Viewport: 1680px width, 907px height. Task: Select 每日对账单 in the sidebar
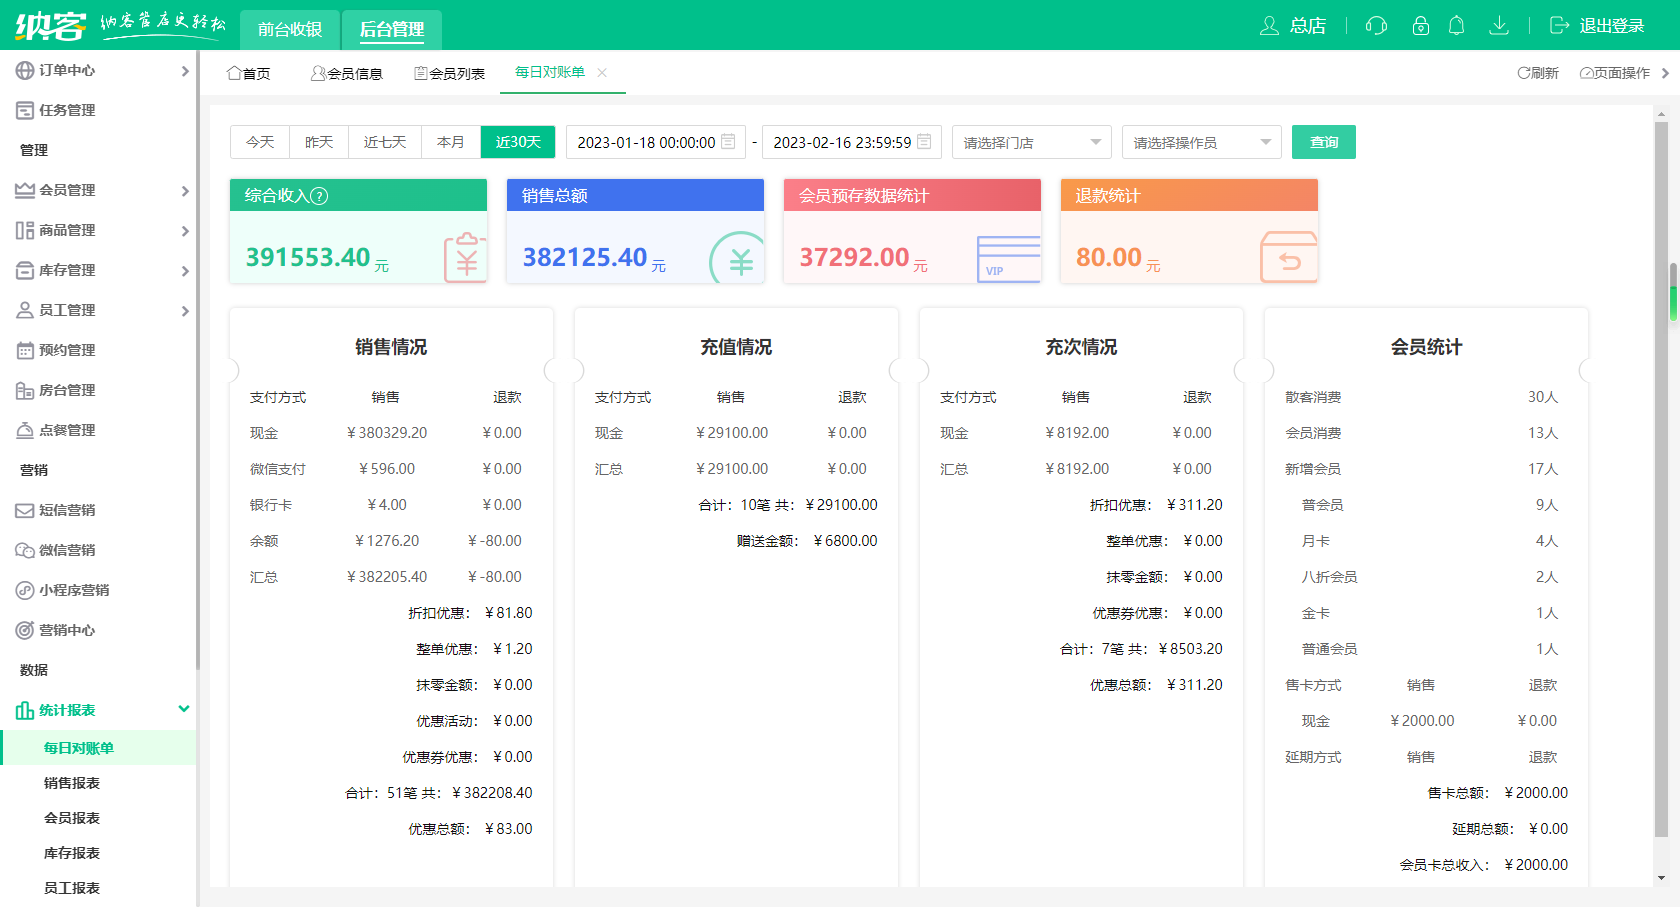tap(98, 748)
